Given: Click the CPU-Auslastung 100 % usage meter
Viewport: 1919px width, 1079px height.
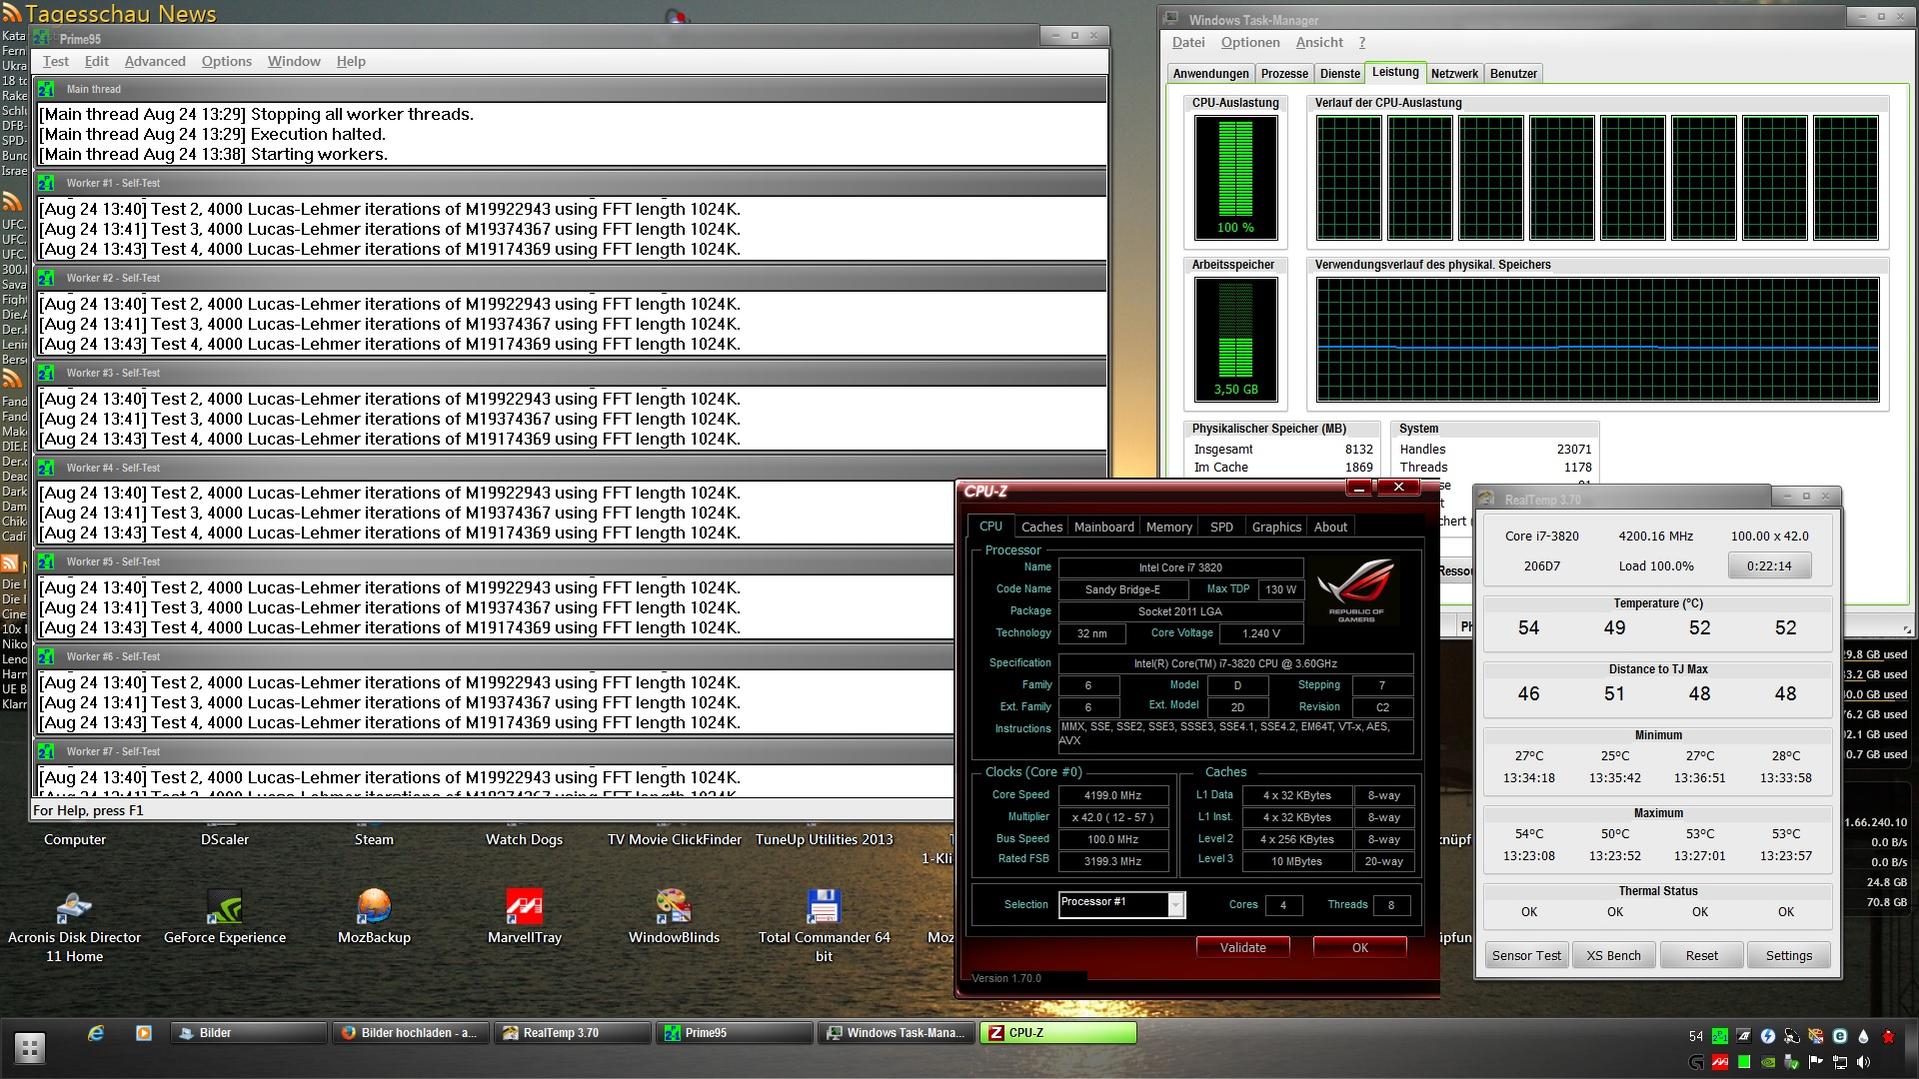Looking at the screenshot, I should 1235,178.
